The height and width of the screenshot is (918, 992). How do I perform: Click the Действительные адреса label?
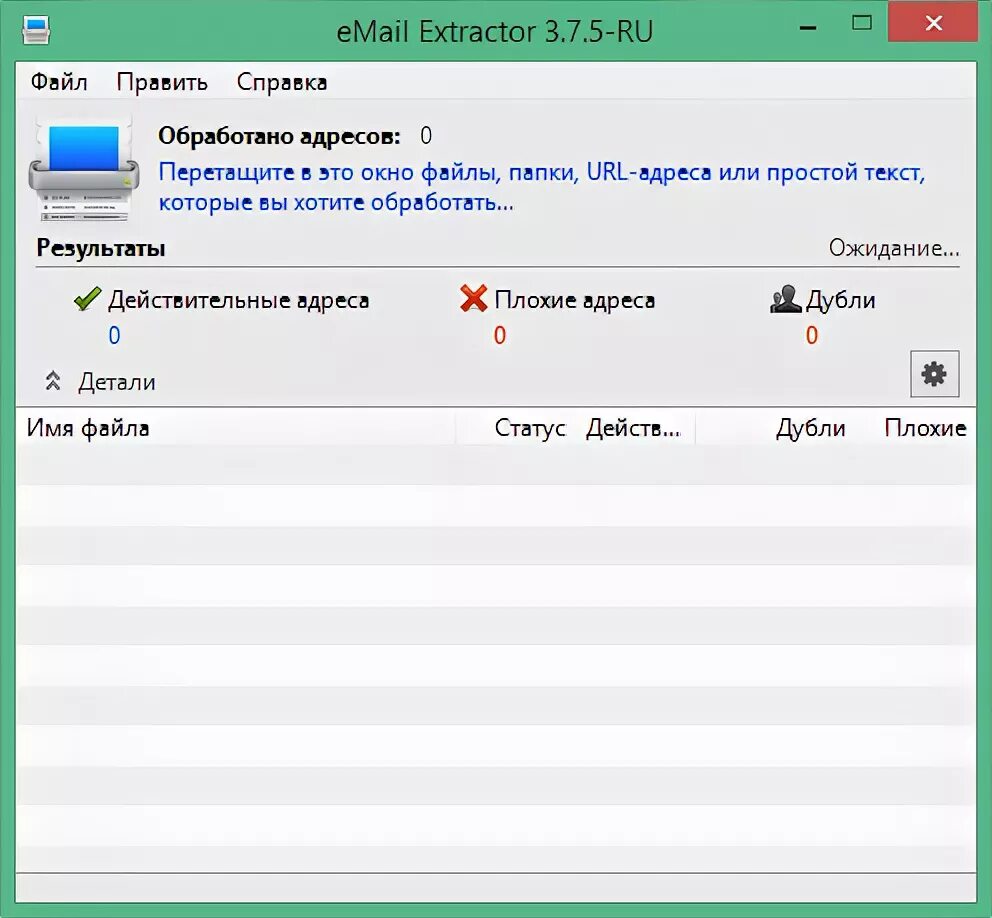[239, 300]
